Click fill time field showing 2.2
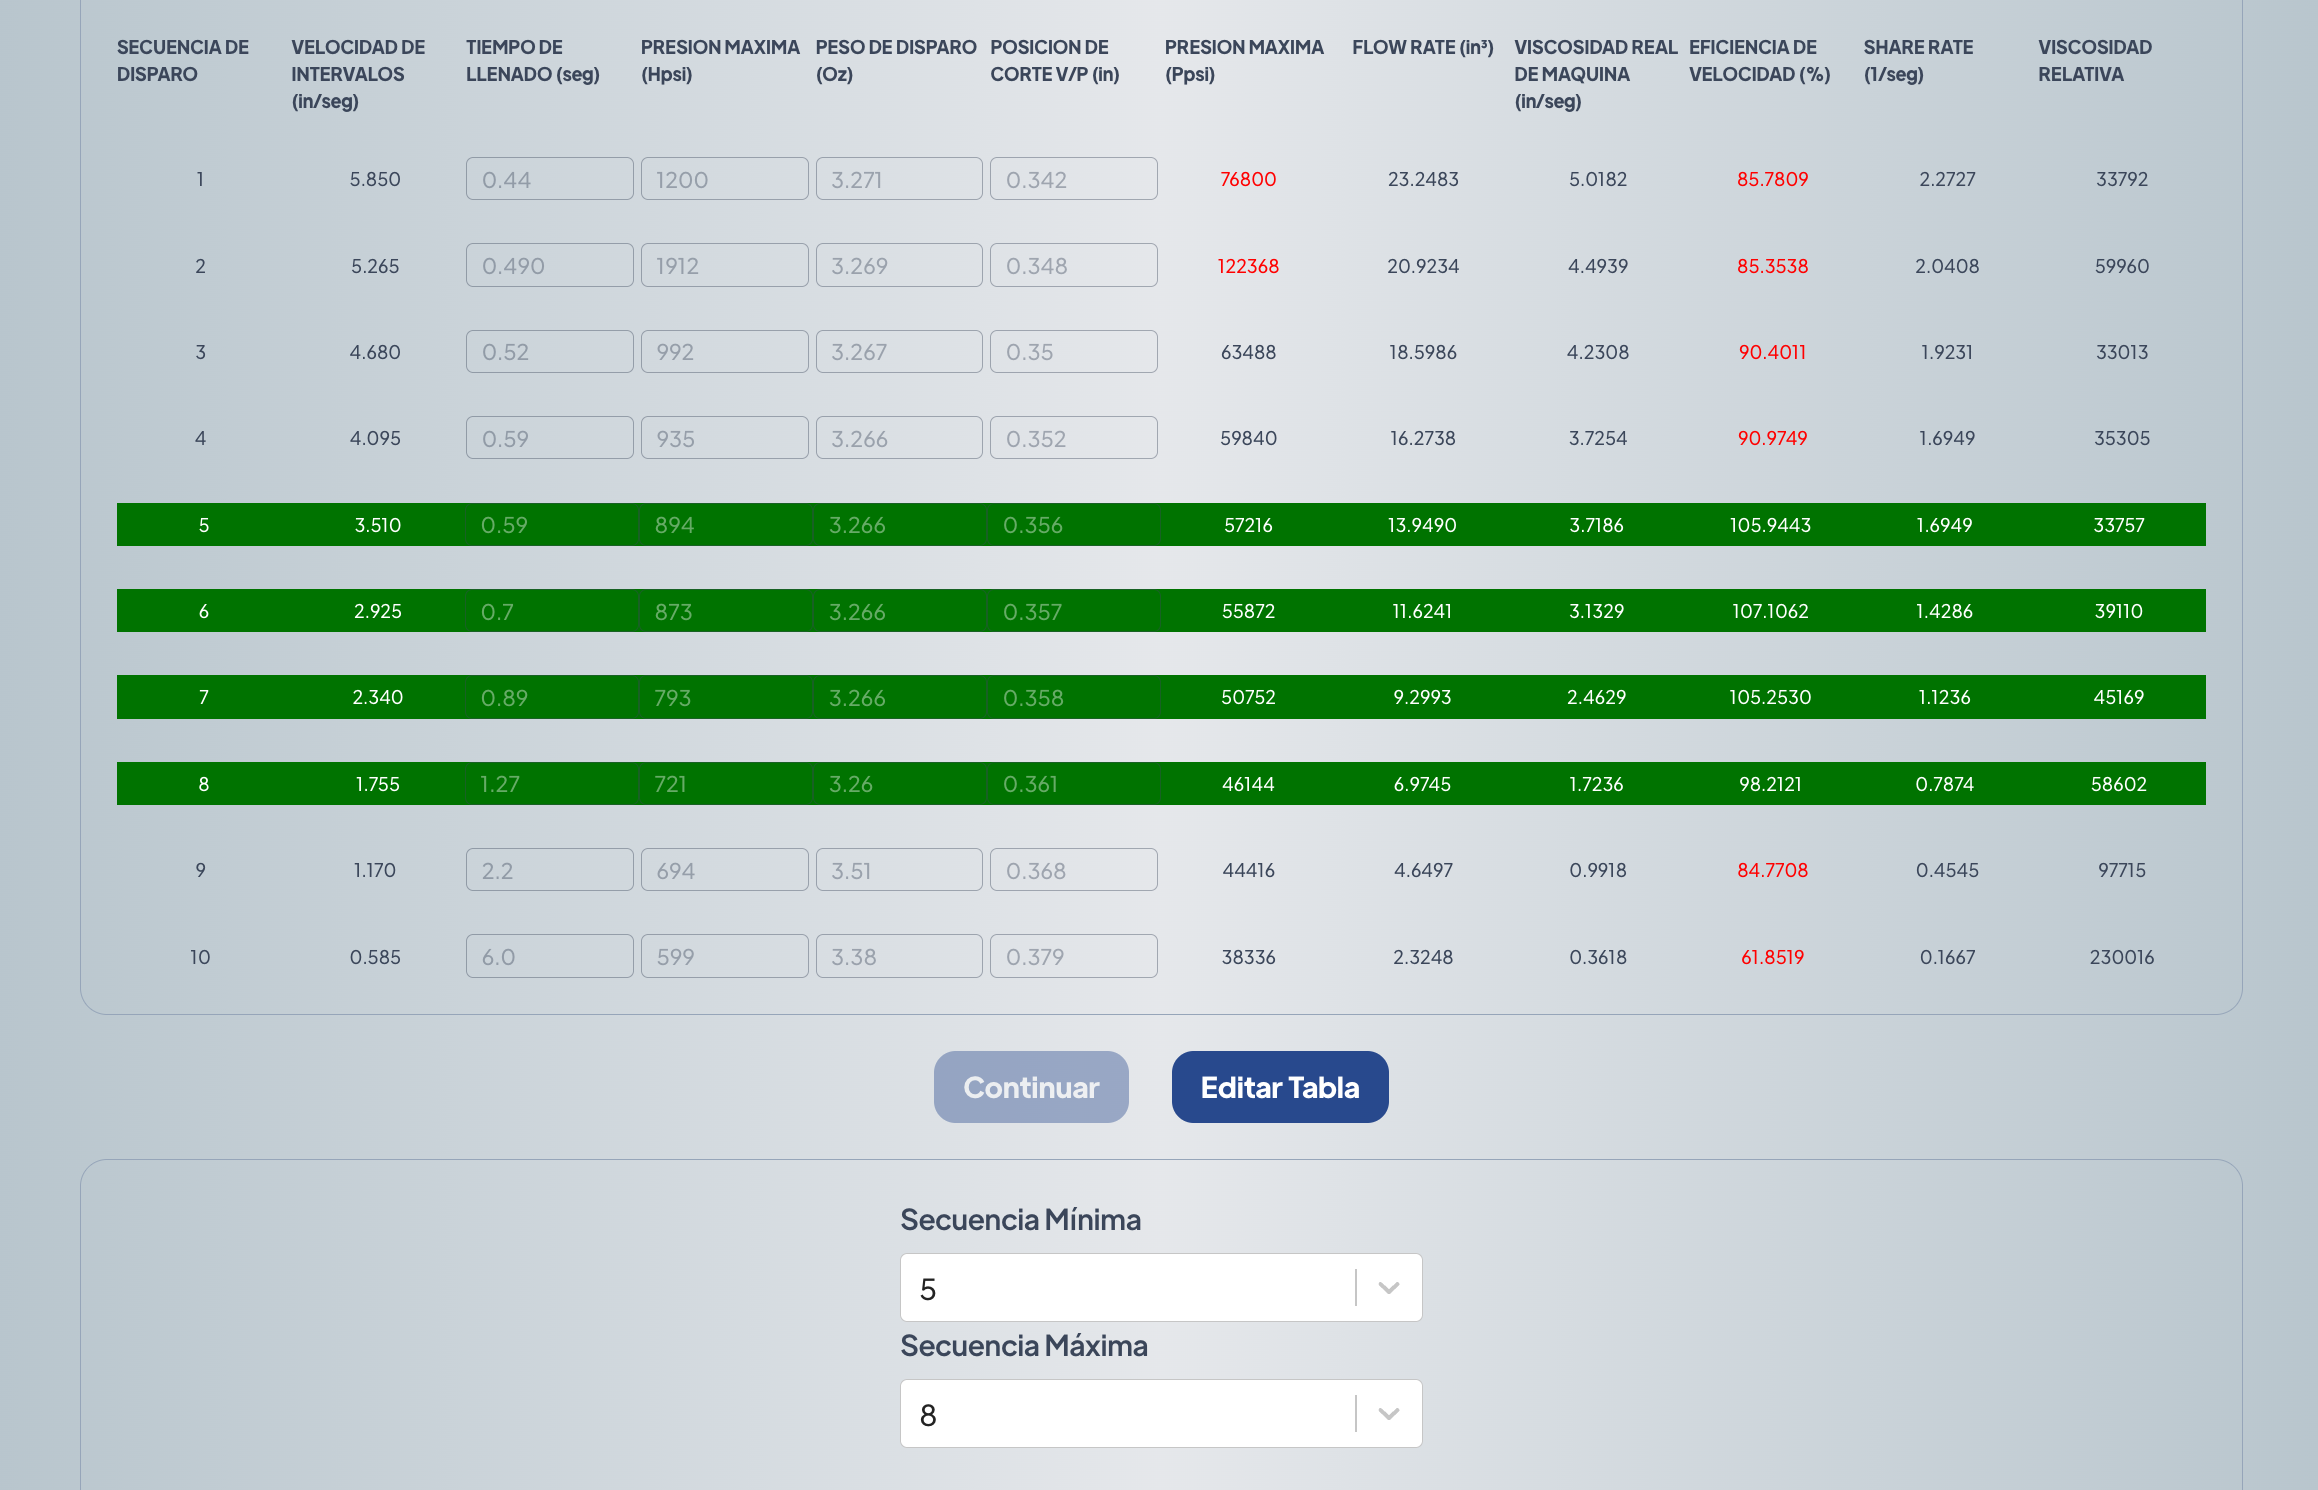The height and width of the screenshot is (1490, 2318). pyautogui.click(x=549, y=870)
